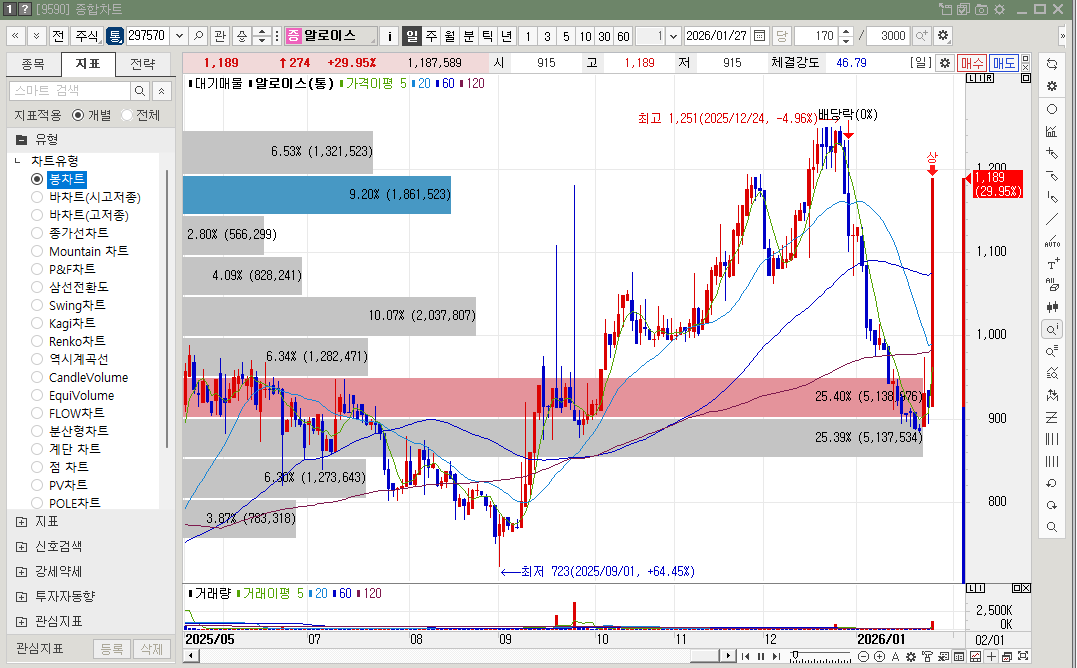Click the gear icon in the bottom chart toolbar
The image size is (1077, 668).
(911, 656)
